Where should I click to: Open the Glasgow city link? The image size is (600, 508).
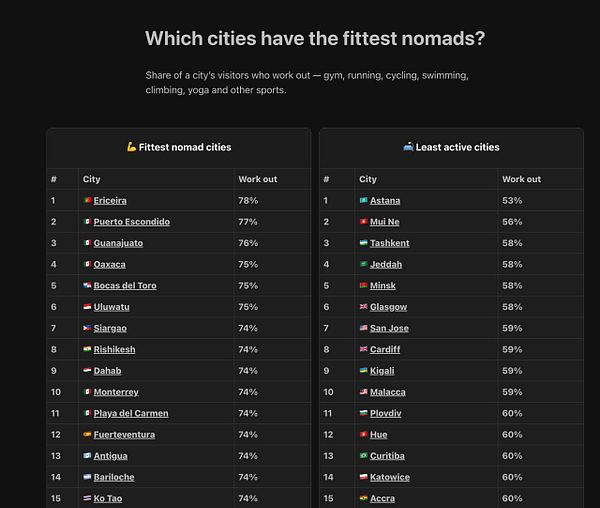coord(388,307)
